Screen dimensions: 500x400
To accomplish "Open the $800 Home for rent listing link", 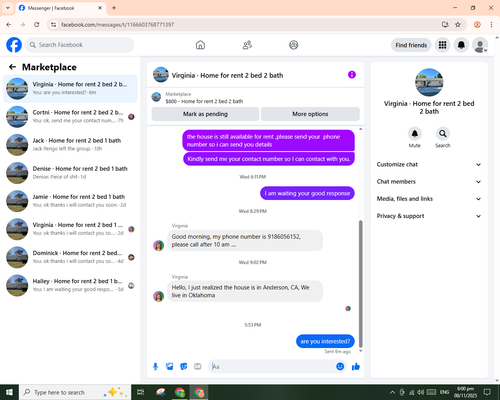I will click(204, 101).
